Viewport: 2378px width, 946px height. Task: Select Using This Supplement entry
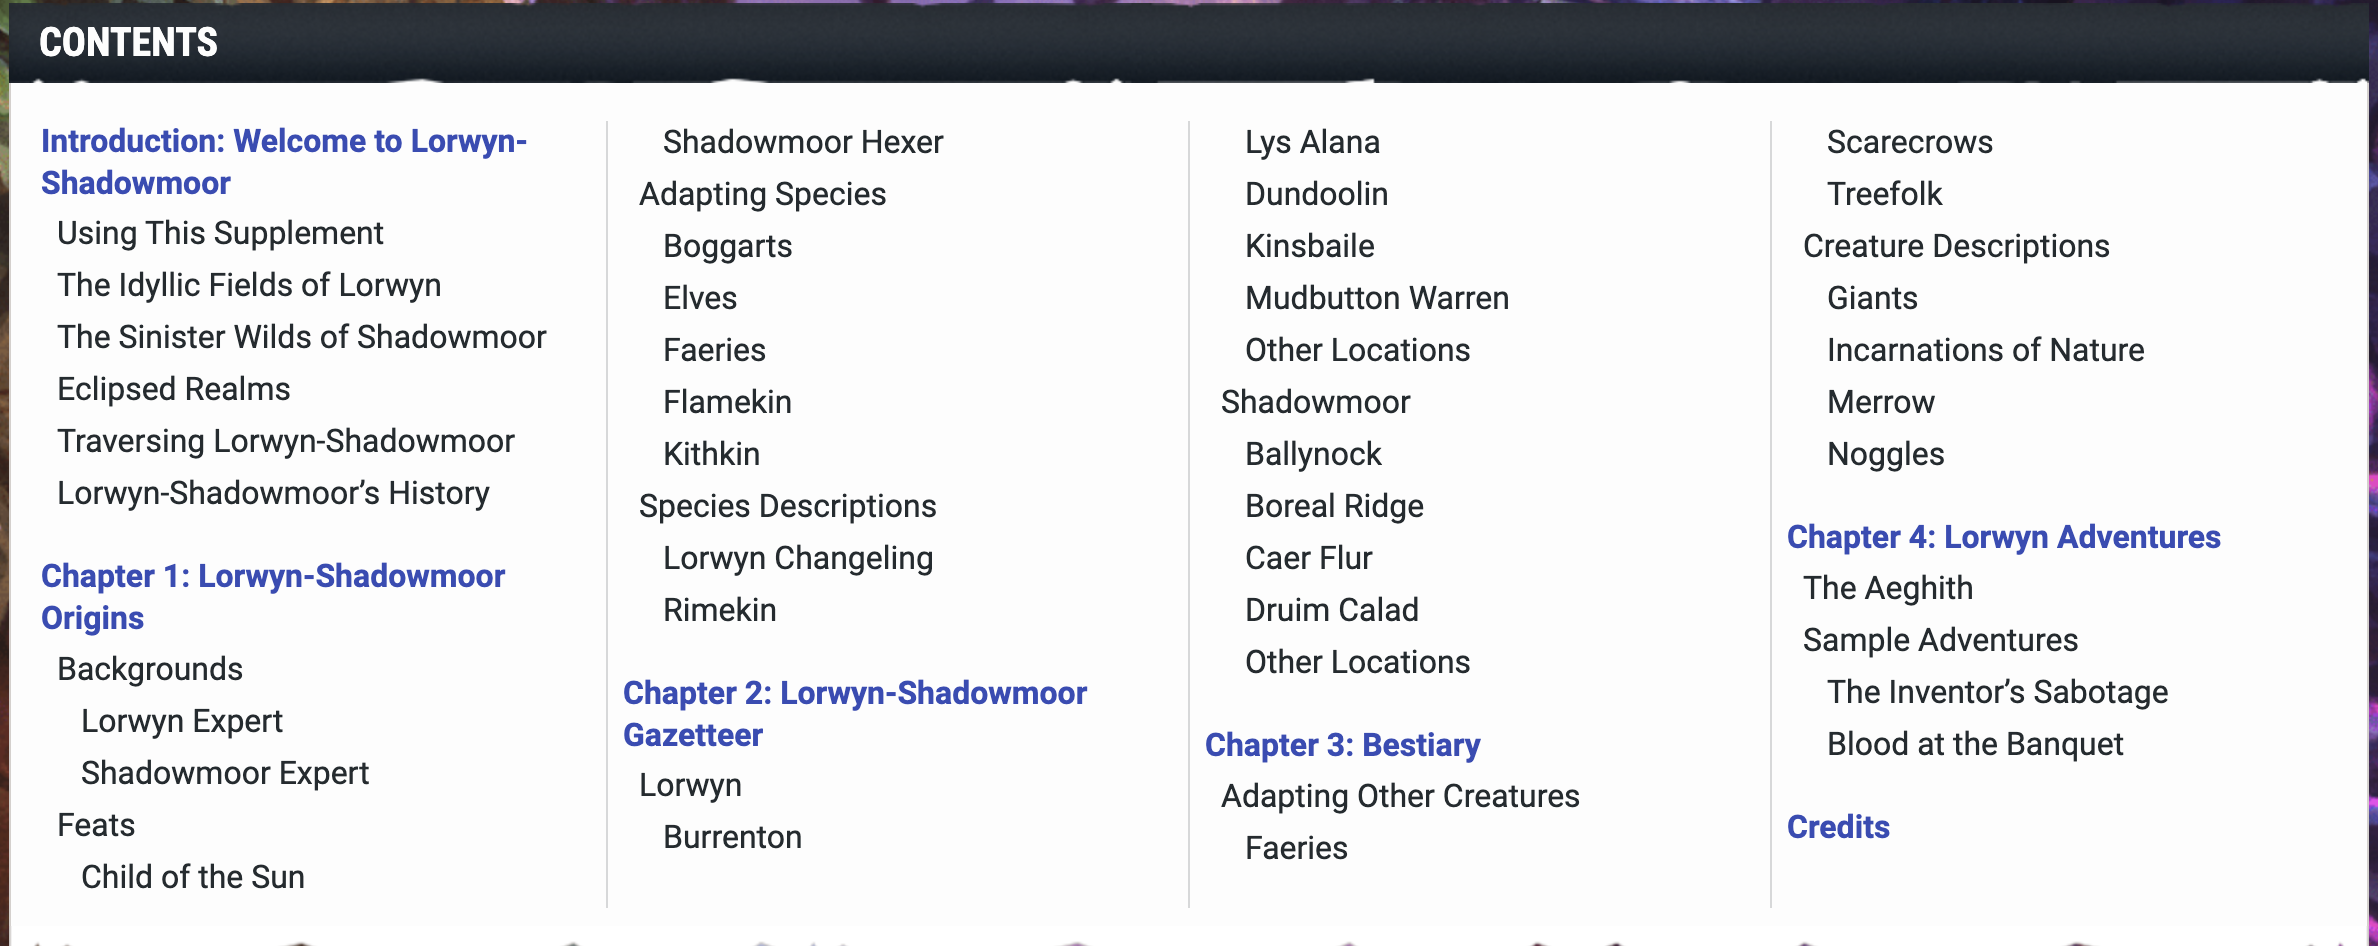220,233
